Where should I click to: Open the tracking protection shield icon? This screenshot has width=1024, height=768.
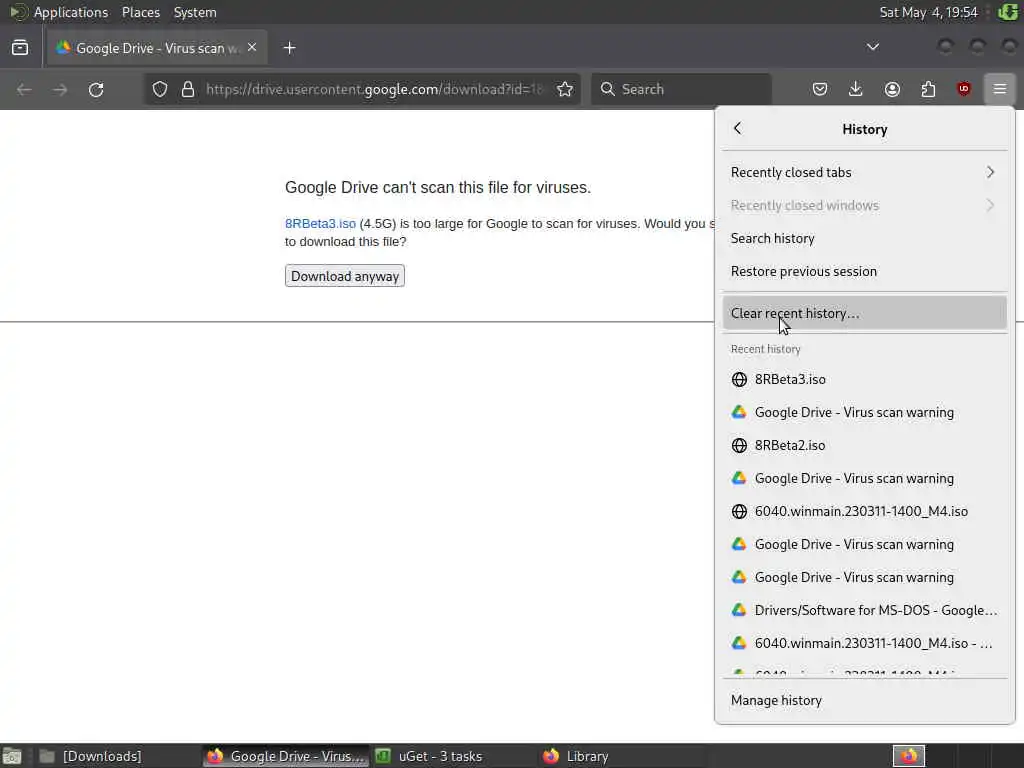160,89
